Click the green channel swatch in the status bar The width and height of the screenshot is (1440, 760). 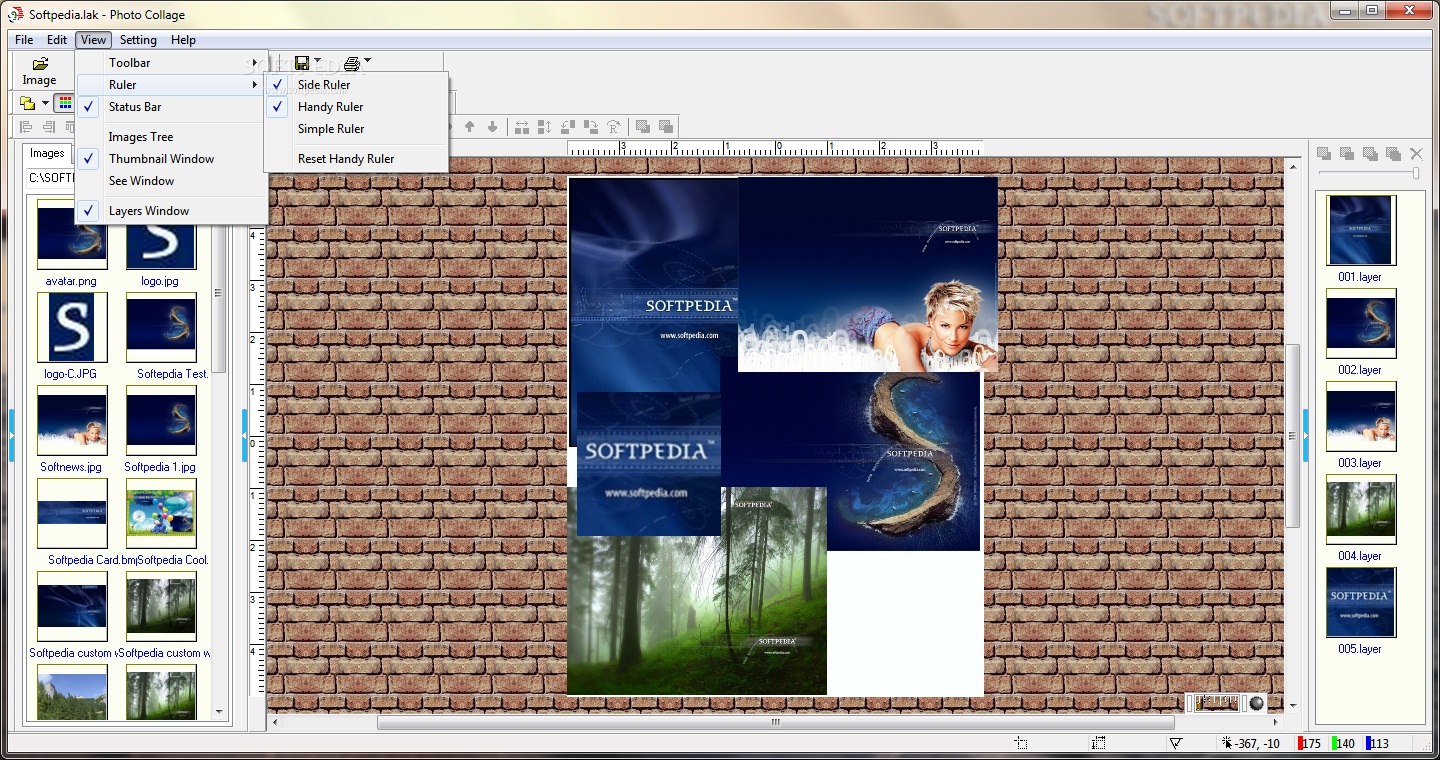click(1335, 743)
